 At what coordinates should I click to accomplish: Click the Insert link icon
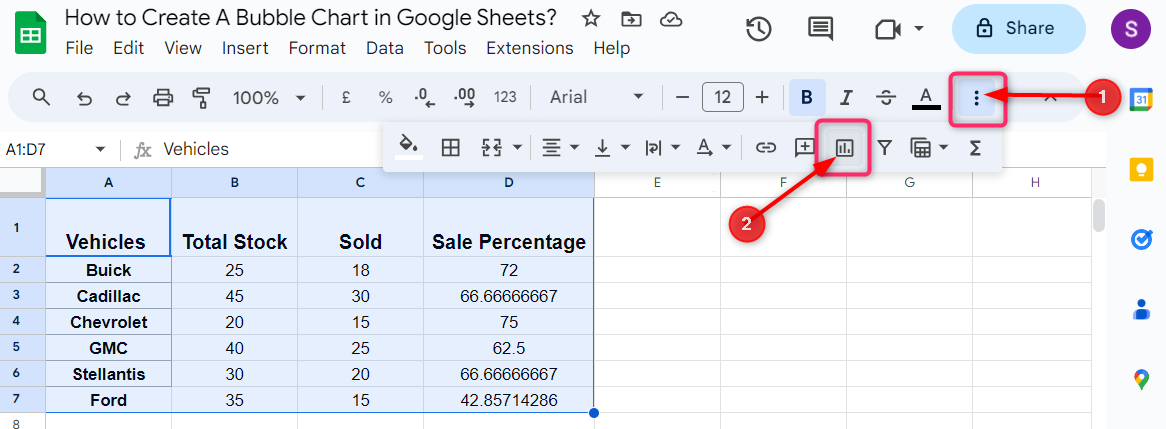click(765, 148)
